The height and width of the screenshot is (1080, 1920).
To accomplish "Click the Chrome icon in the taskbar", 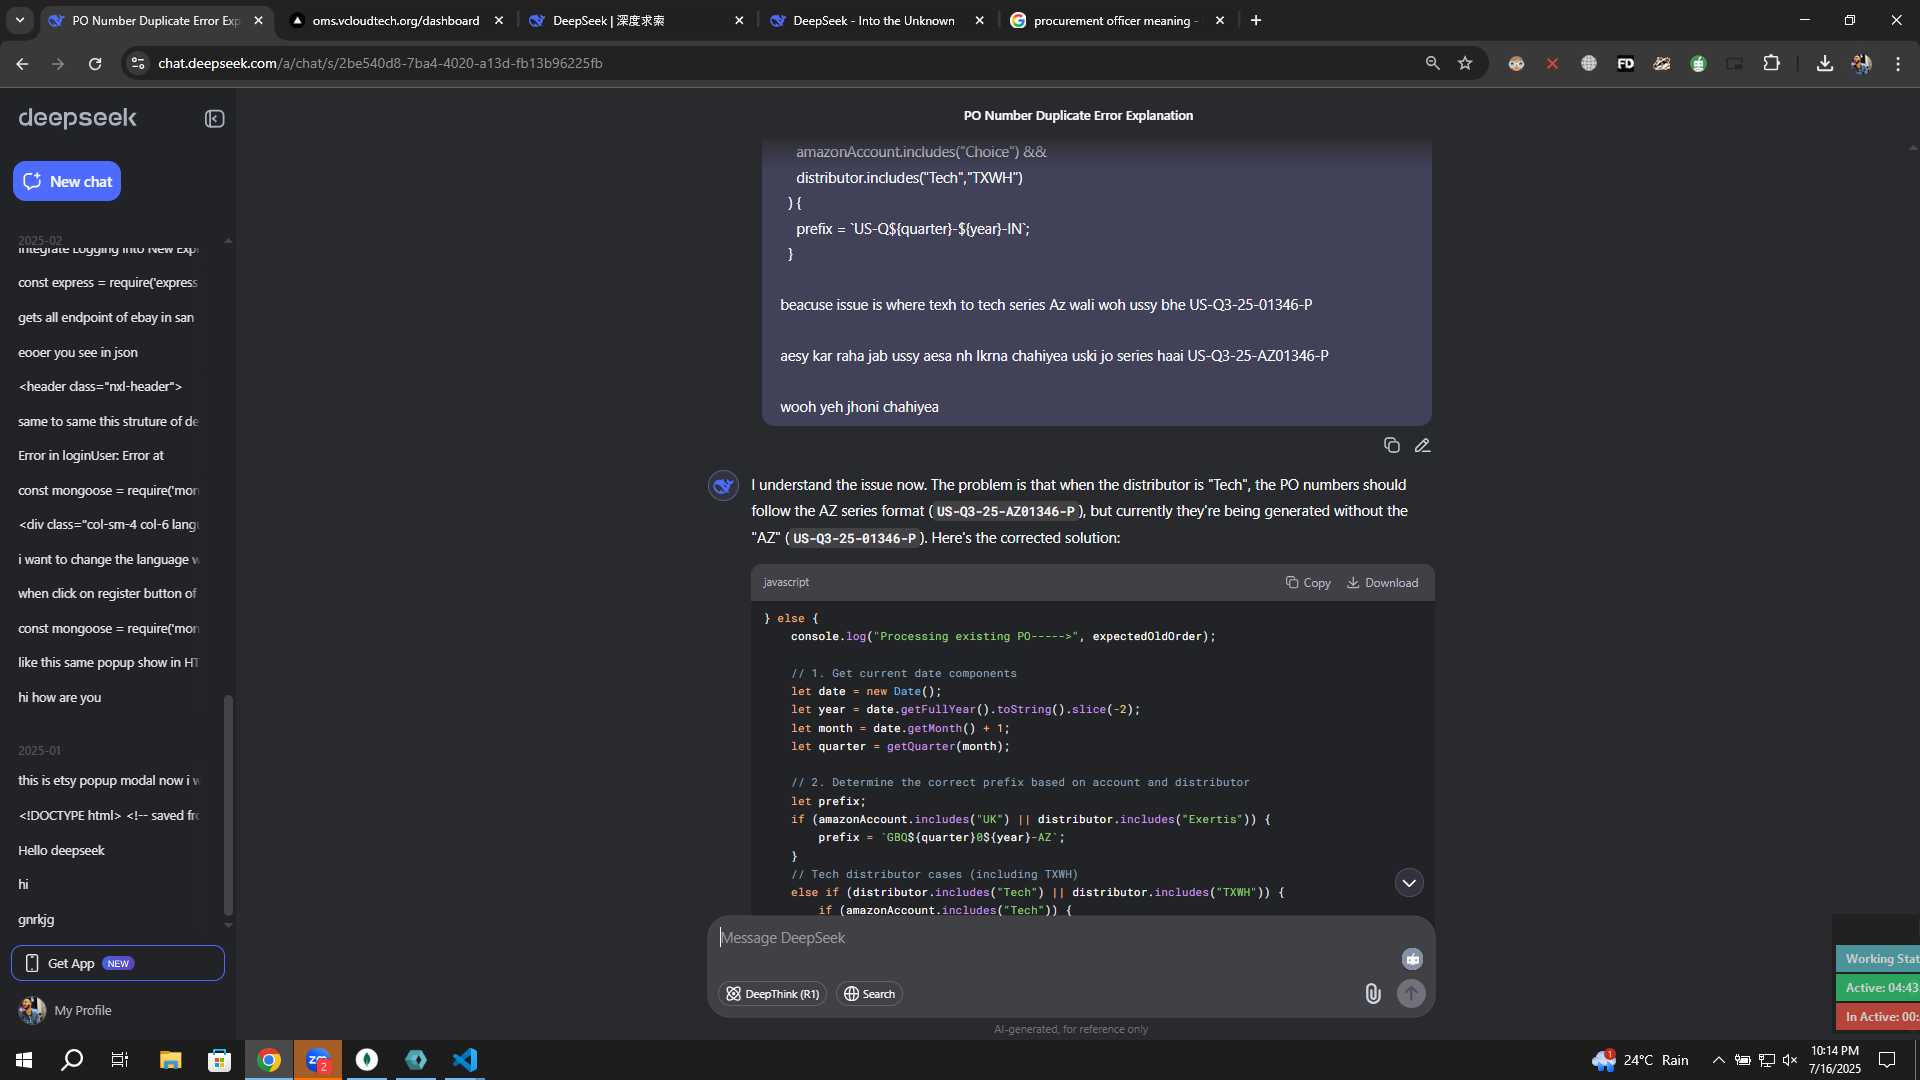I will pos(269,1060).
